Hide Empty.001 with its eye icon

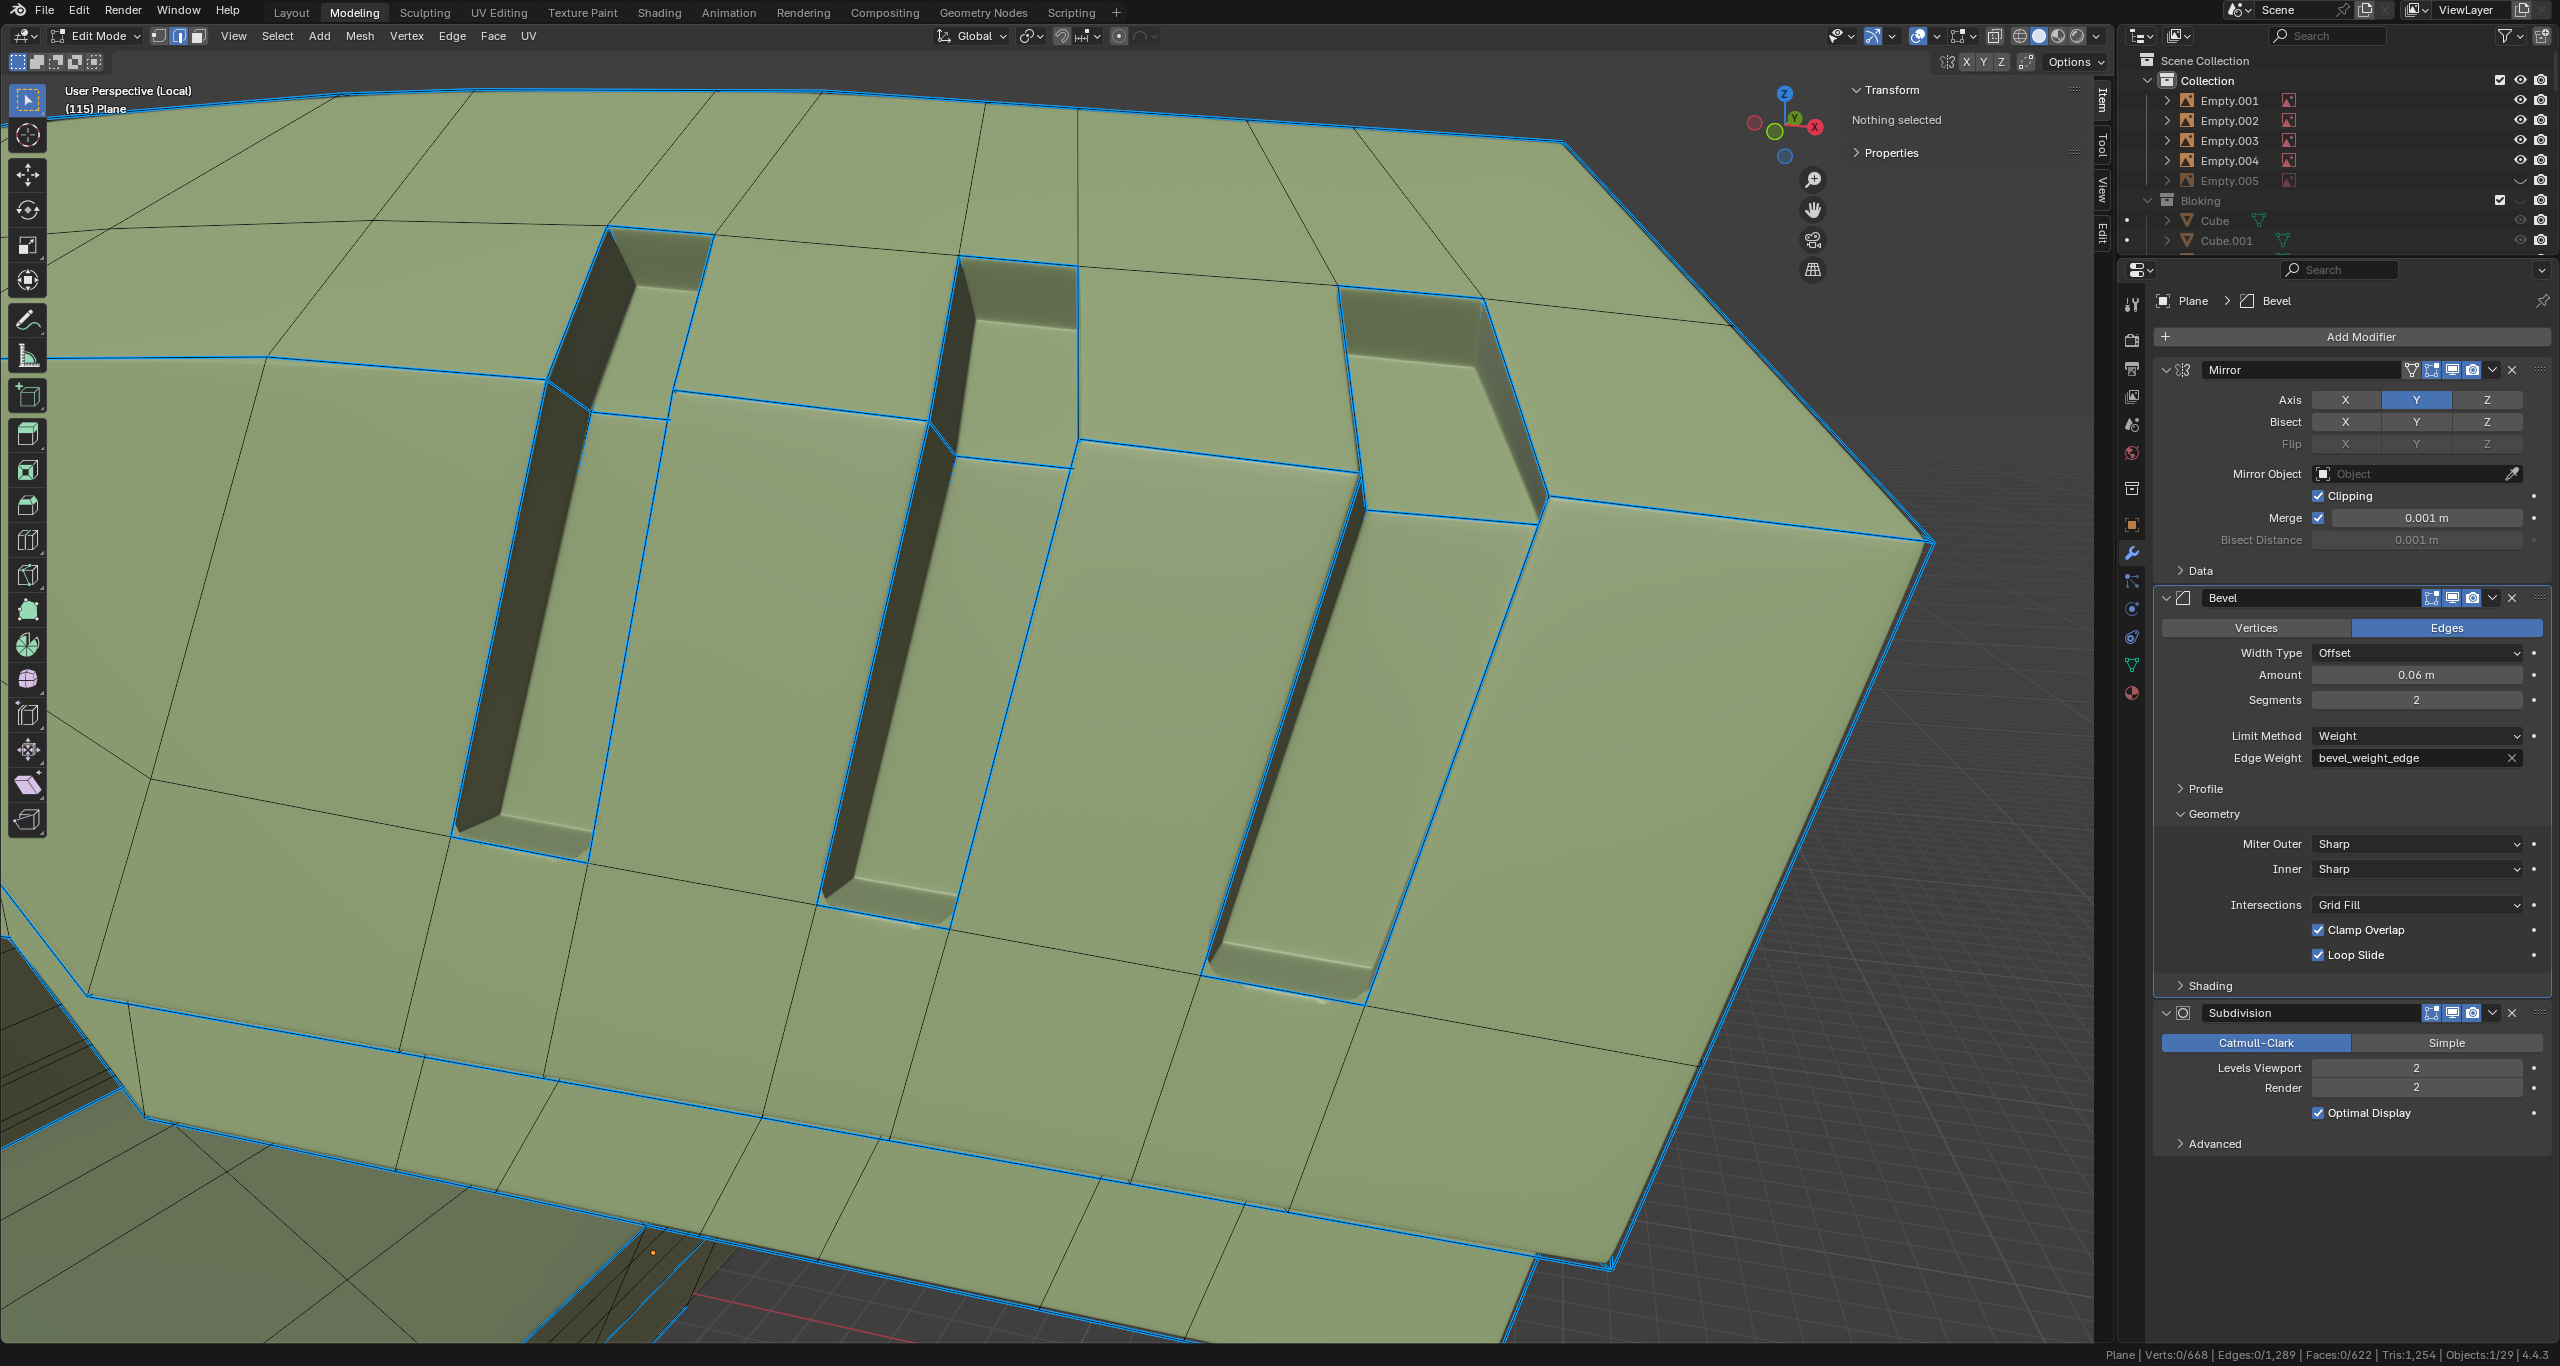click(x=2520, y=100)
